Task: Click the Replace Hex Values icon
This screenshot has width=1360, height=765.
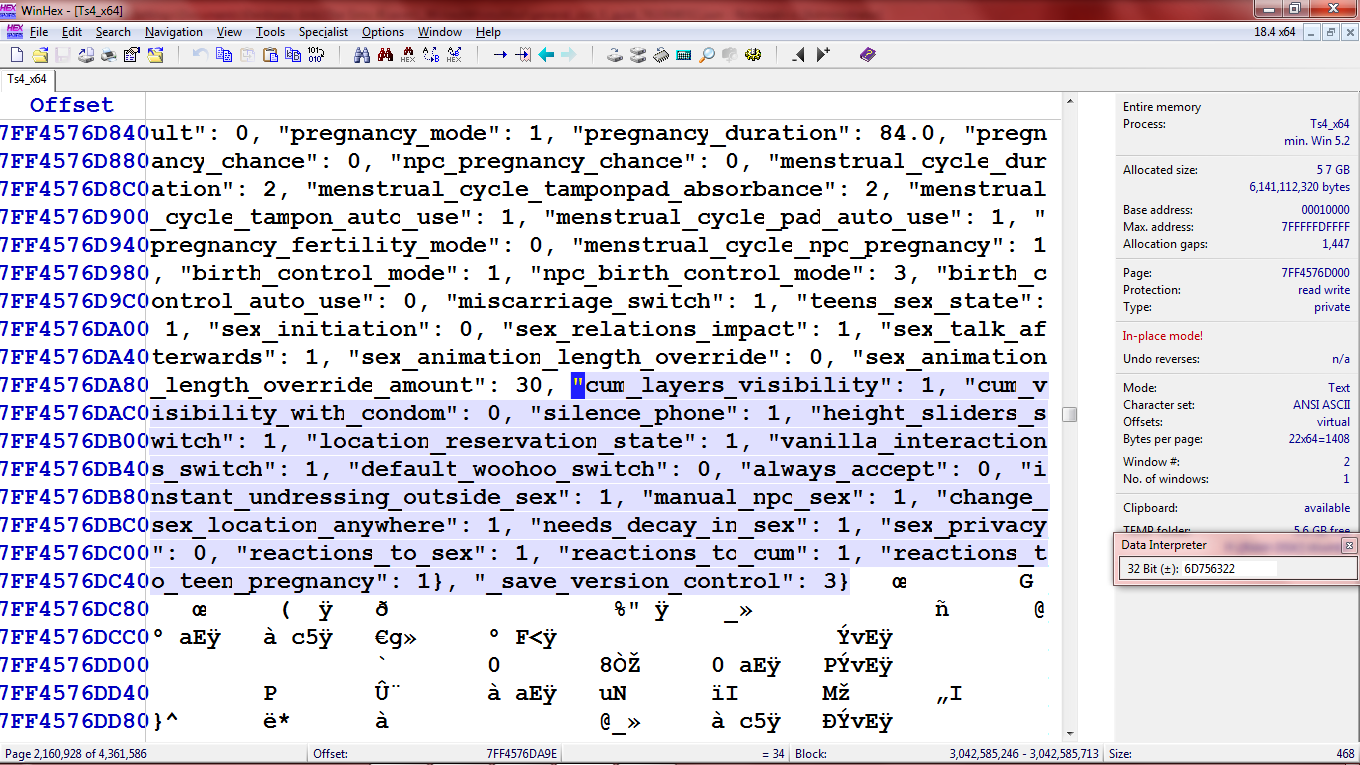Action: click(454, 55)
